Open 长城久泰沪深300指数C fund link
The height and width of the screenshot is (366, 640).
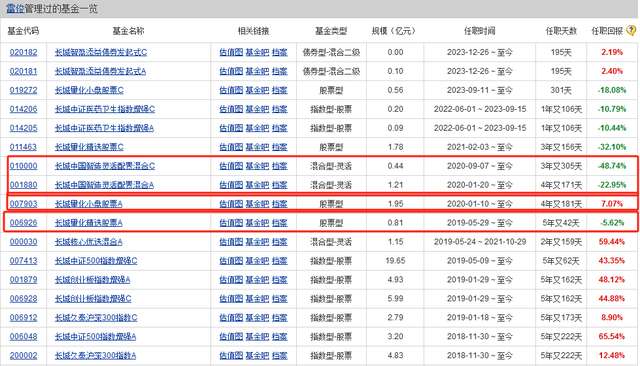pos(96,317)
